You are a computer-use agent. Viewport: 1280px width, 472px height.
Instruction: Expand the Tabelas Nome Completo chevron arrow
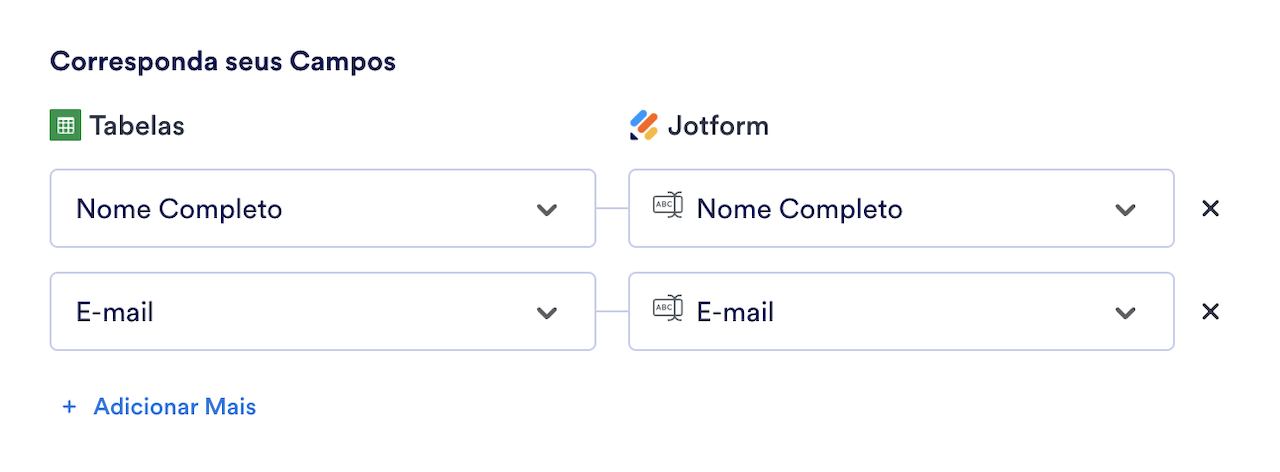[x=546, y=209]
